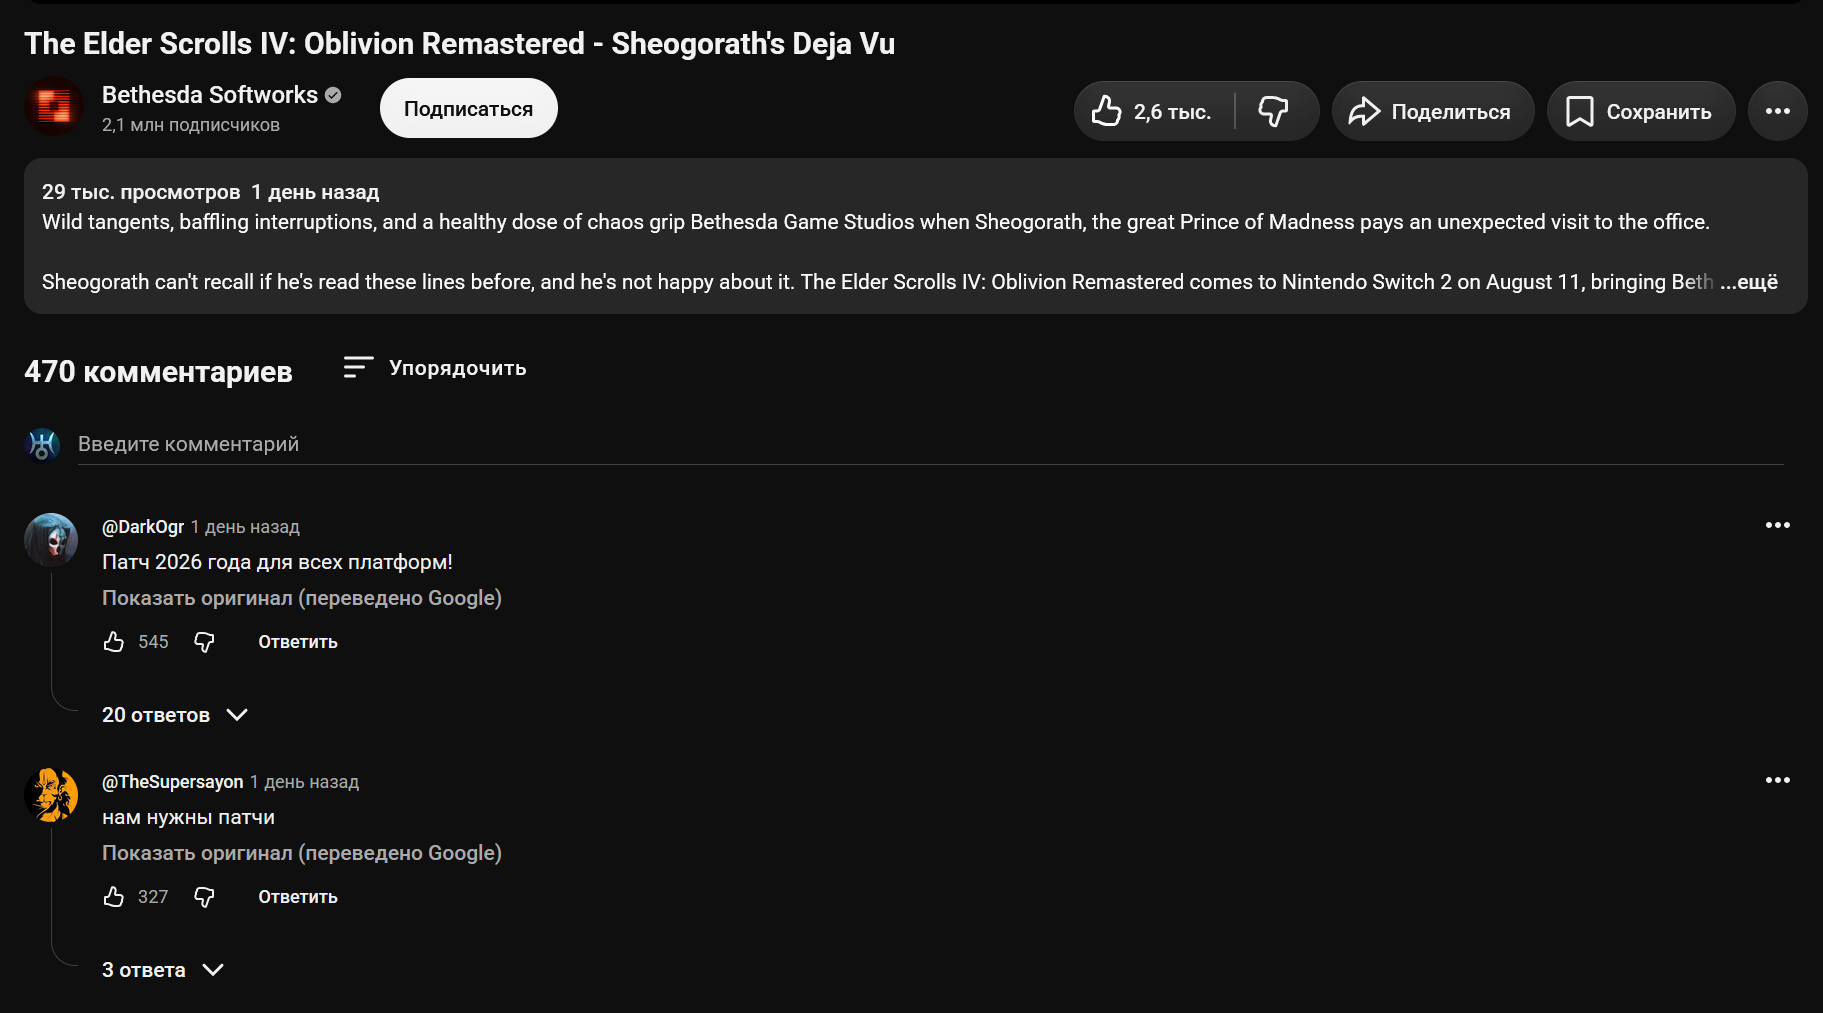Like the Sheogorath's Deja Vu video
1823x1013 pixels.
pos(1153,111)
